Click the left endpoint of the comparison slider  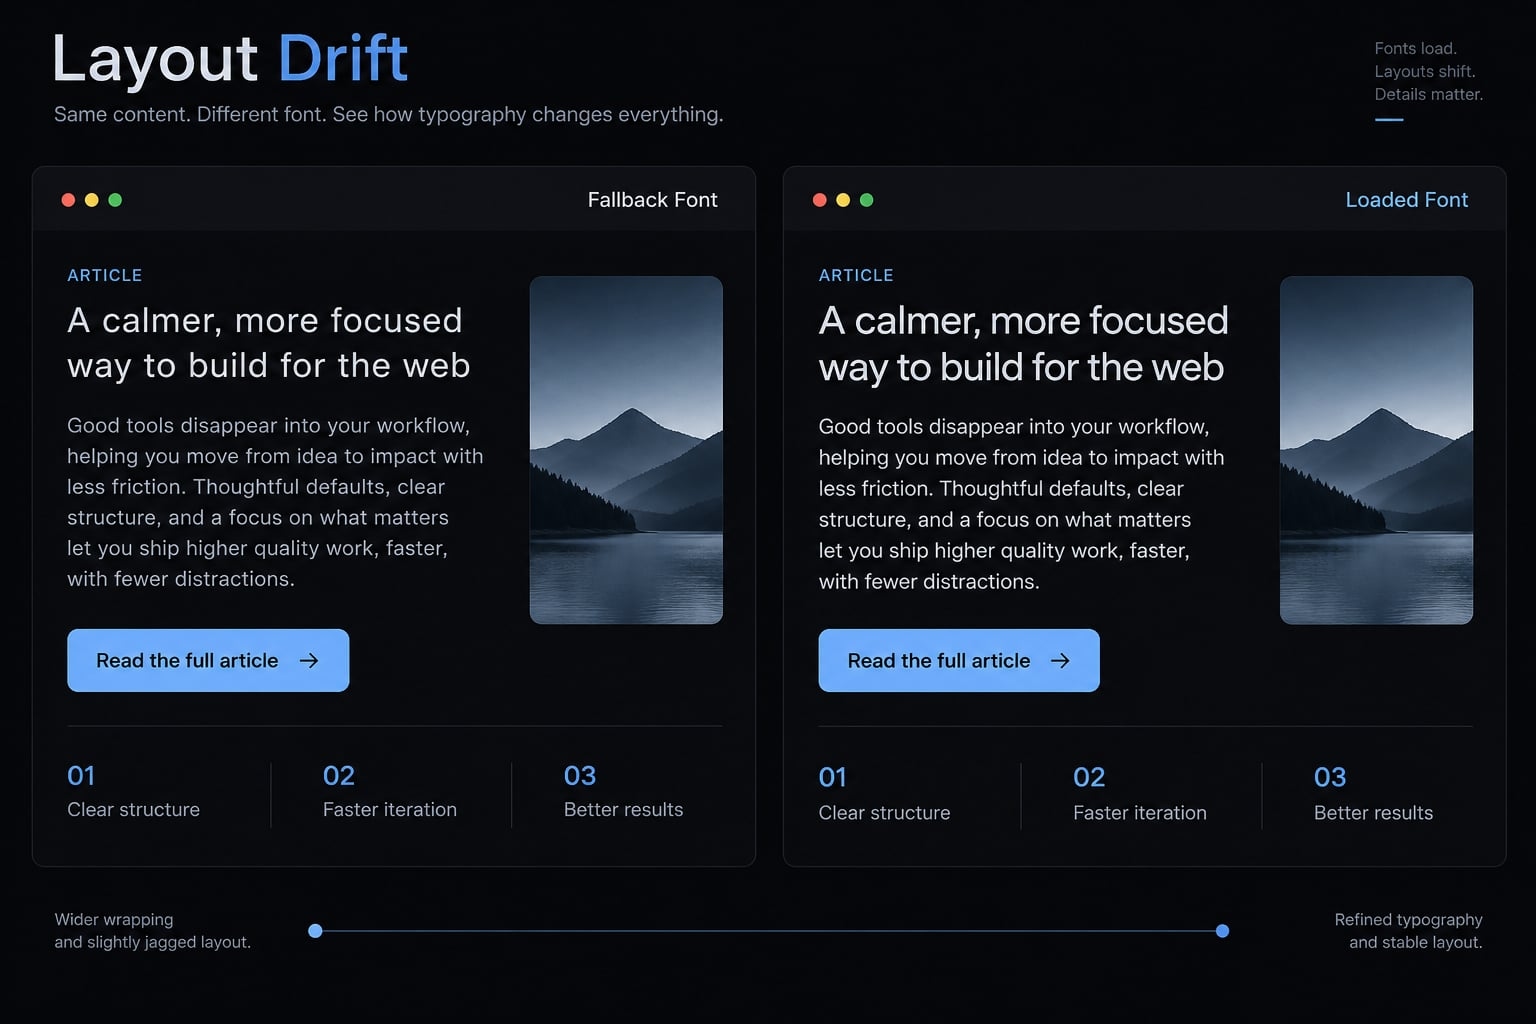315,931
